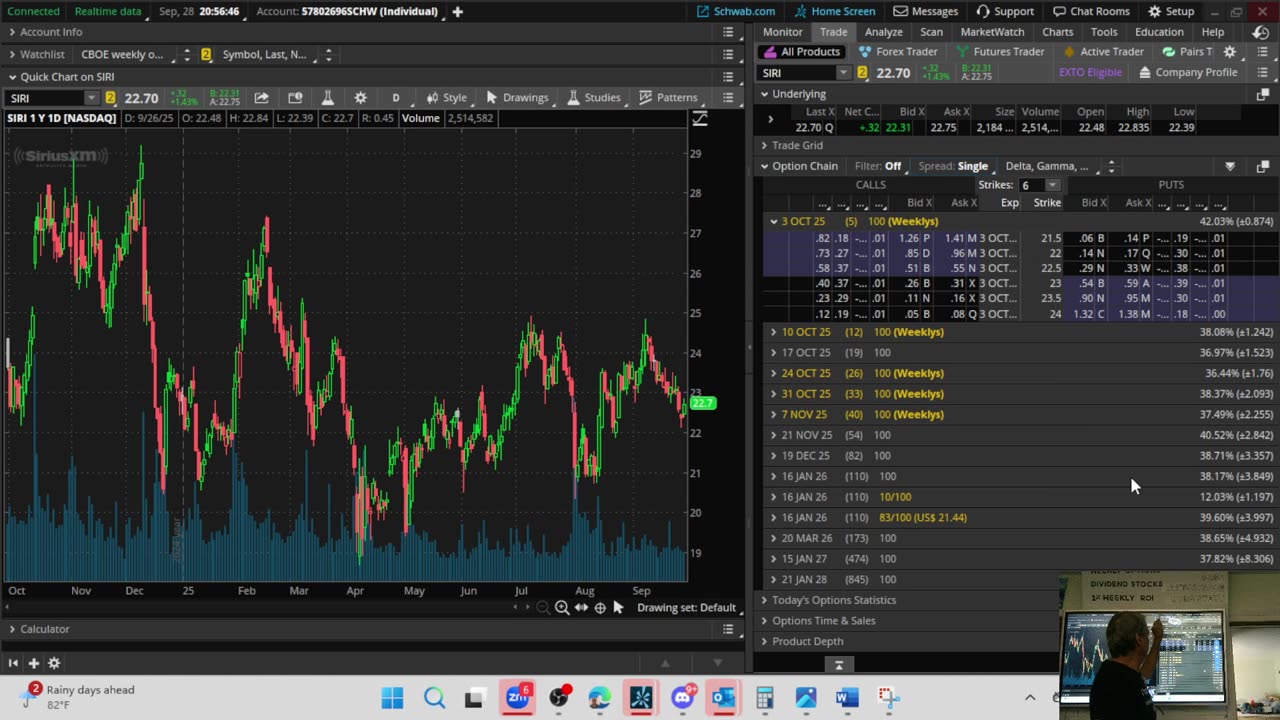Open the Company Profile button
The image size is (1280, 720).
1188,73
